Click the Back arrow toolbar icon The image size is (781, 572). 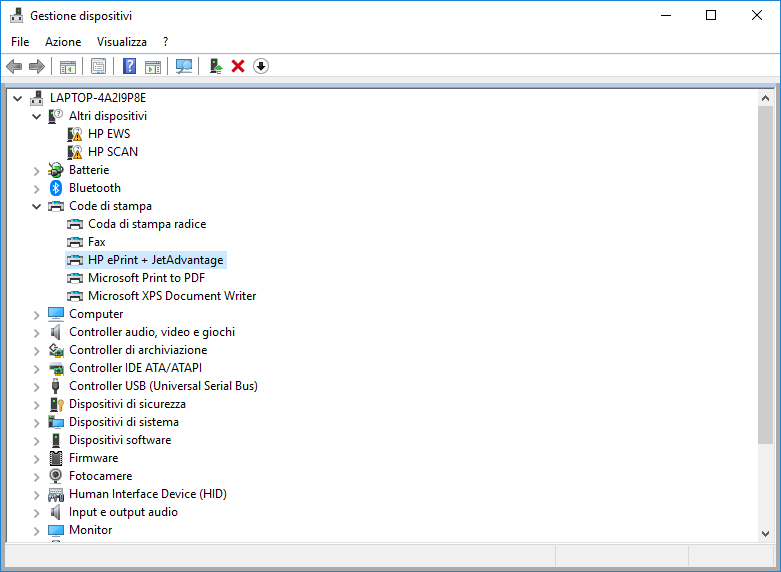[14, 66]
